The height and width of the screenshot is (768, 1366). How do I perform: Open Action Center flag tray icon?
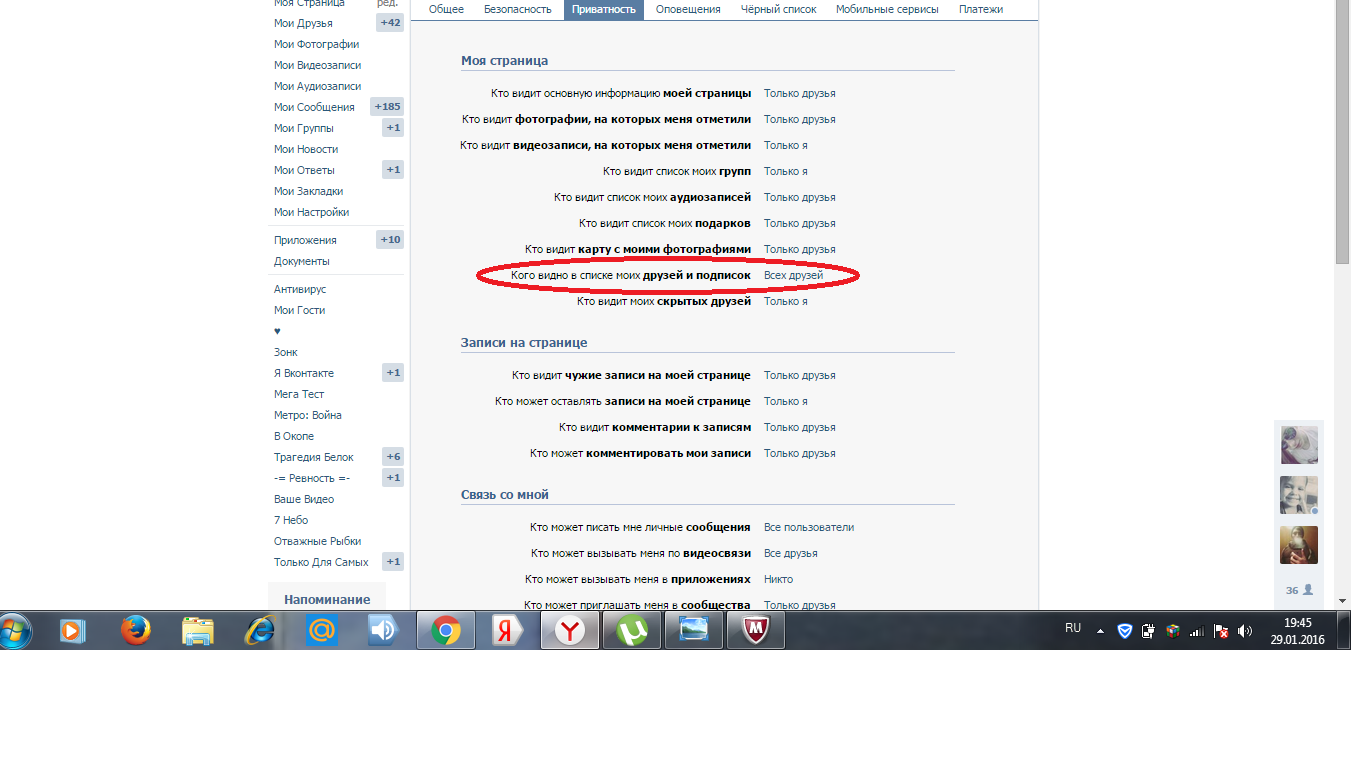(1220, 631)
